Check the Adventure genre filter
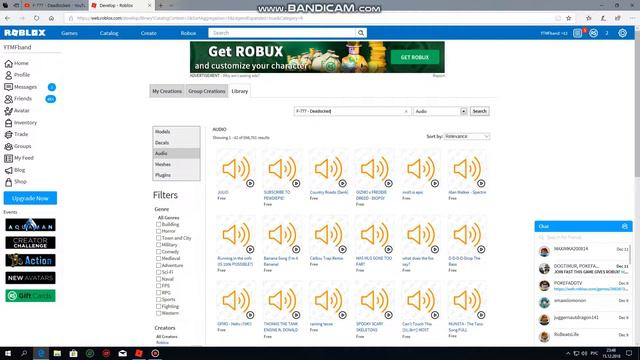Viewport: 640px width, 360px height. click(x=158, y=265)
